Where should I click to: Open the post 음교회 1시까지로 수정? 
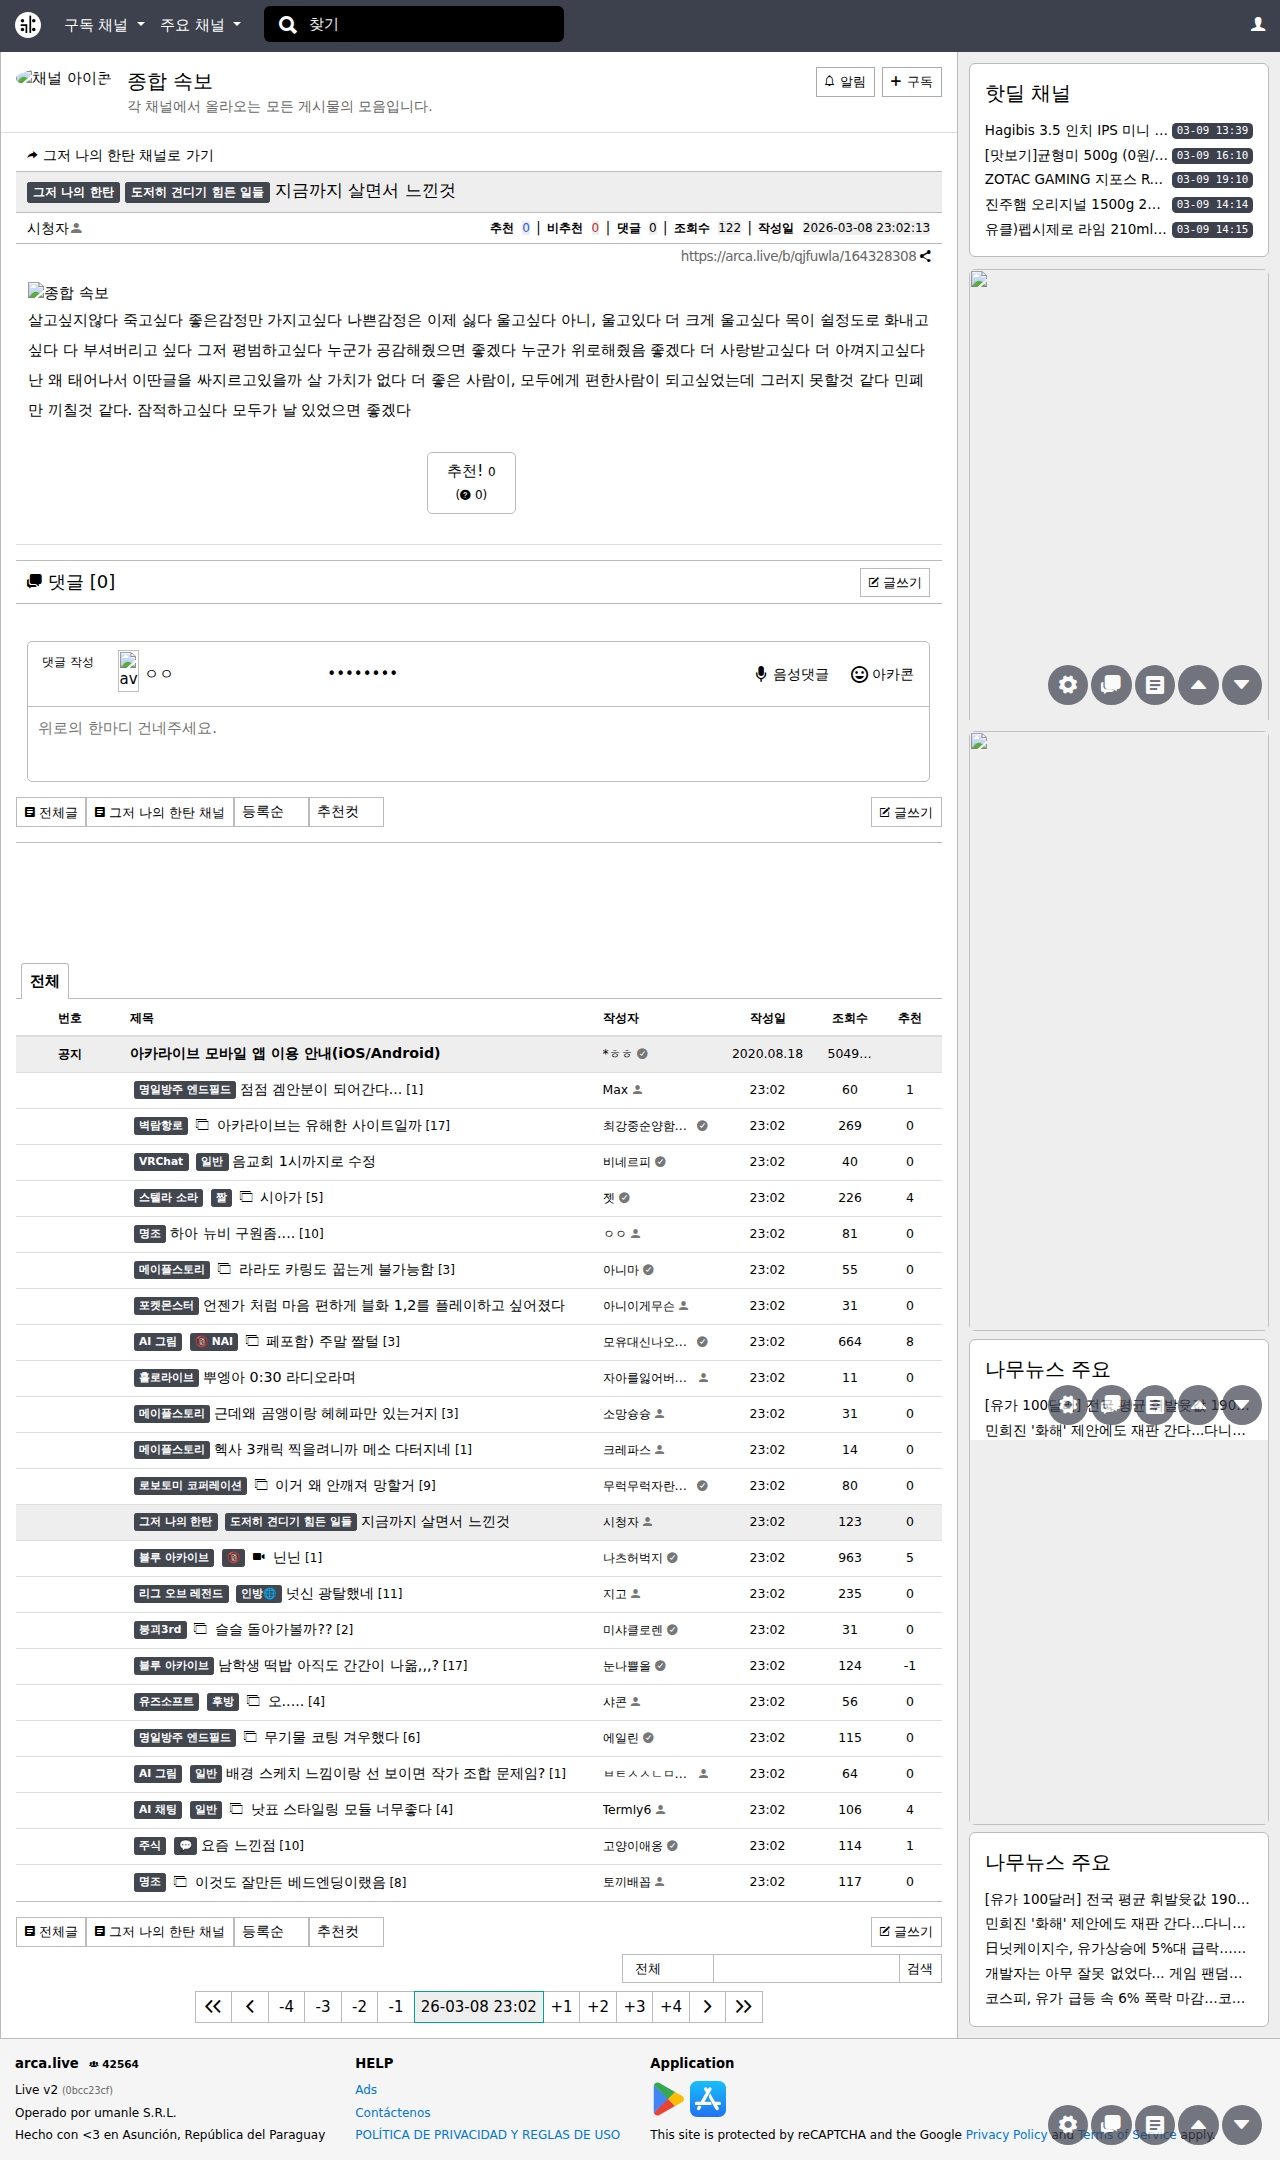pyautogui.click(x=304, y=1161)
